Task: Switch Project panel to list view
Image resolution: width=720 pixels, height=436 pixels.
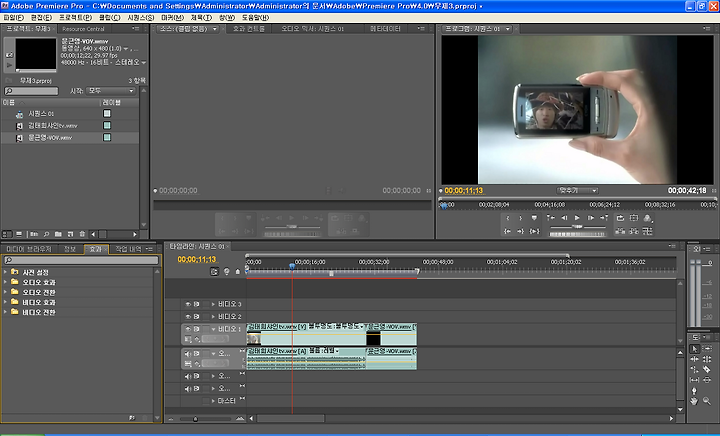Action: [7, 234]
